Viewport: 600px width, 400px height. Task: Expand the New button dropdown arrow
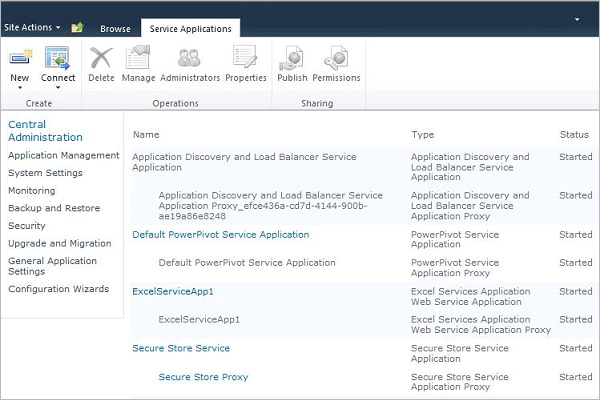[20, 88]
